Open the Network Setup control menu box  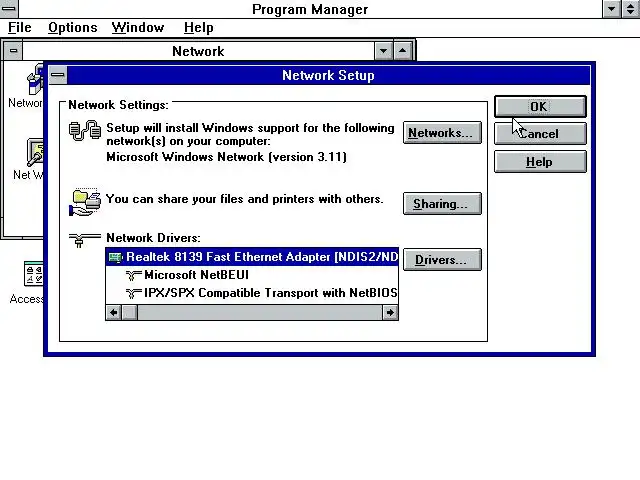58,75
